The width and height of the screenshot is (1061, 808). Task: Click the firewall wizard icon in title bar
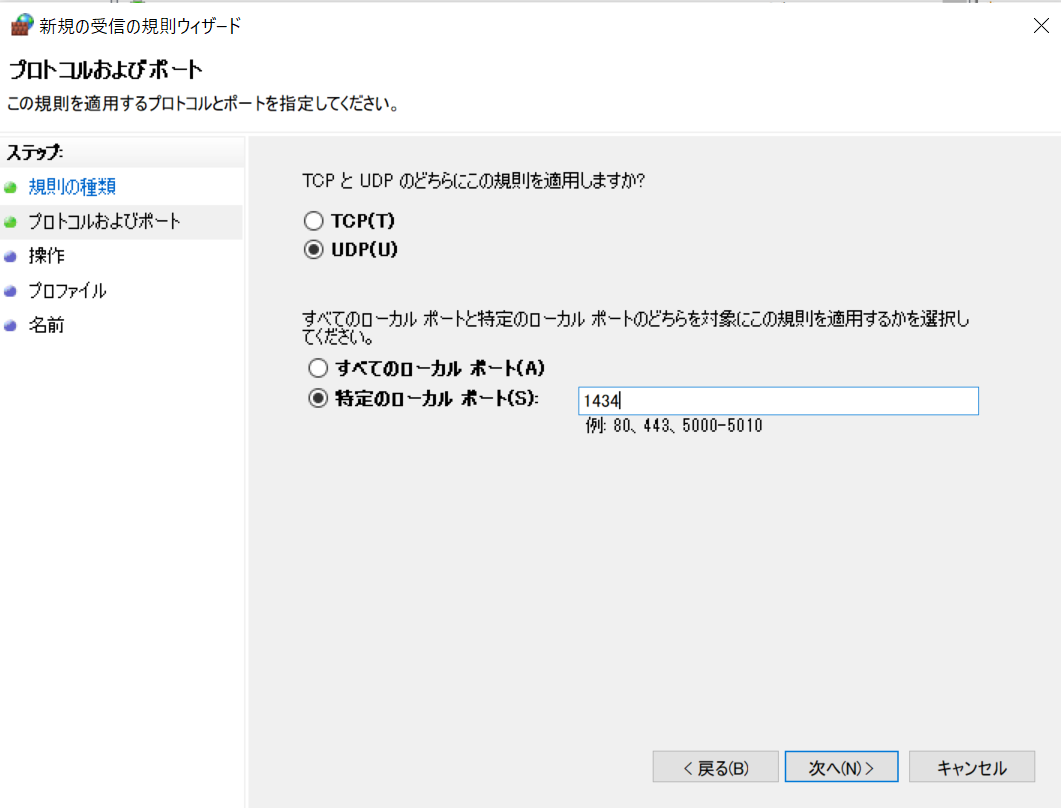click(22, 25)
